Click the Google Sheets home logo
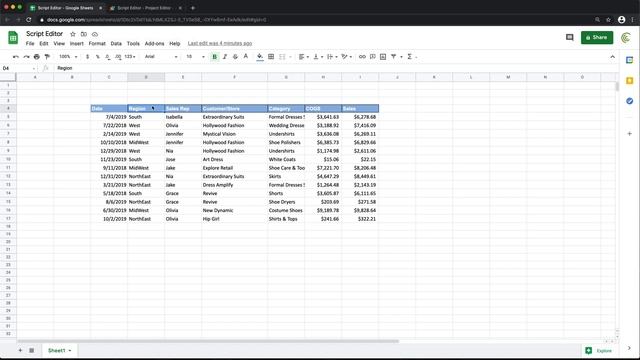Viewport: 640px width, 360px height. click(13, 38)
